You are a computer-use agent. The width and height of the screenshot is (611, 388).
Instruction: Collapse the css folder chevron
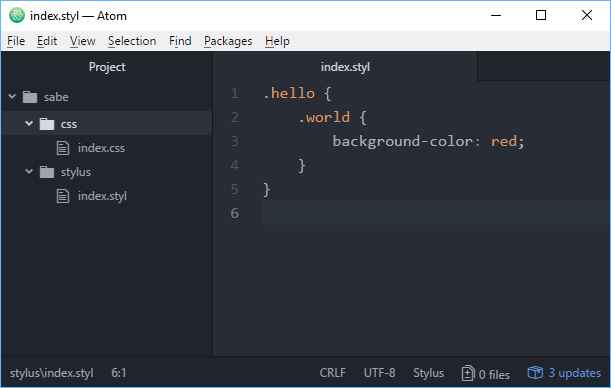point(29,123)
